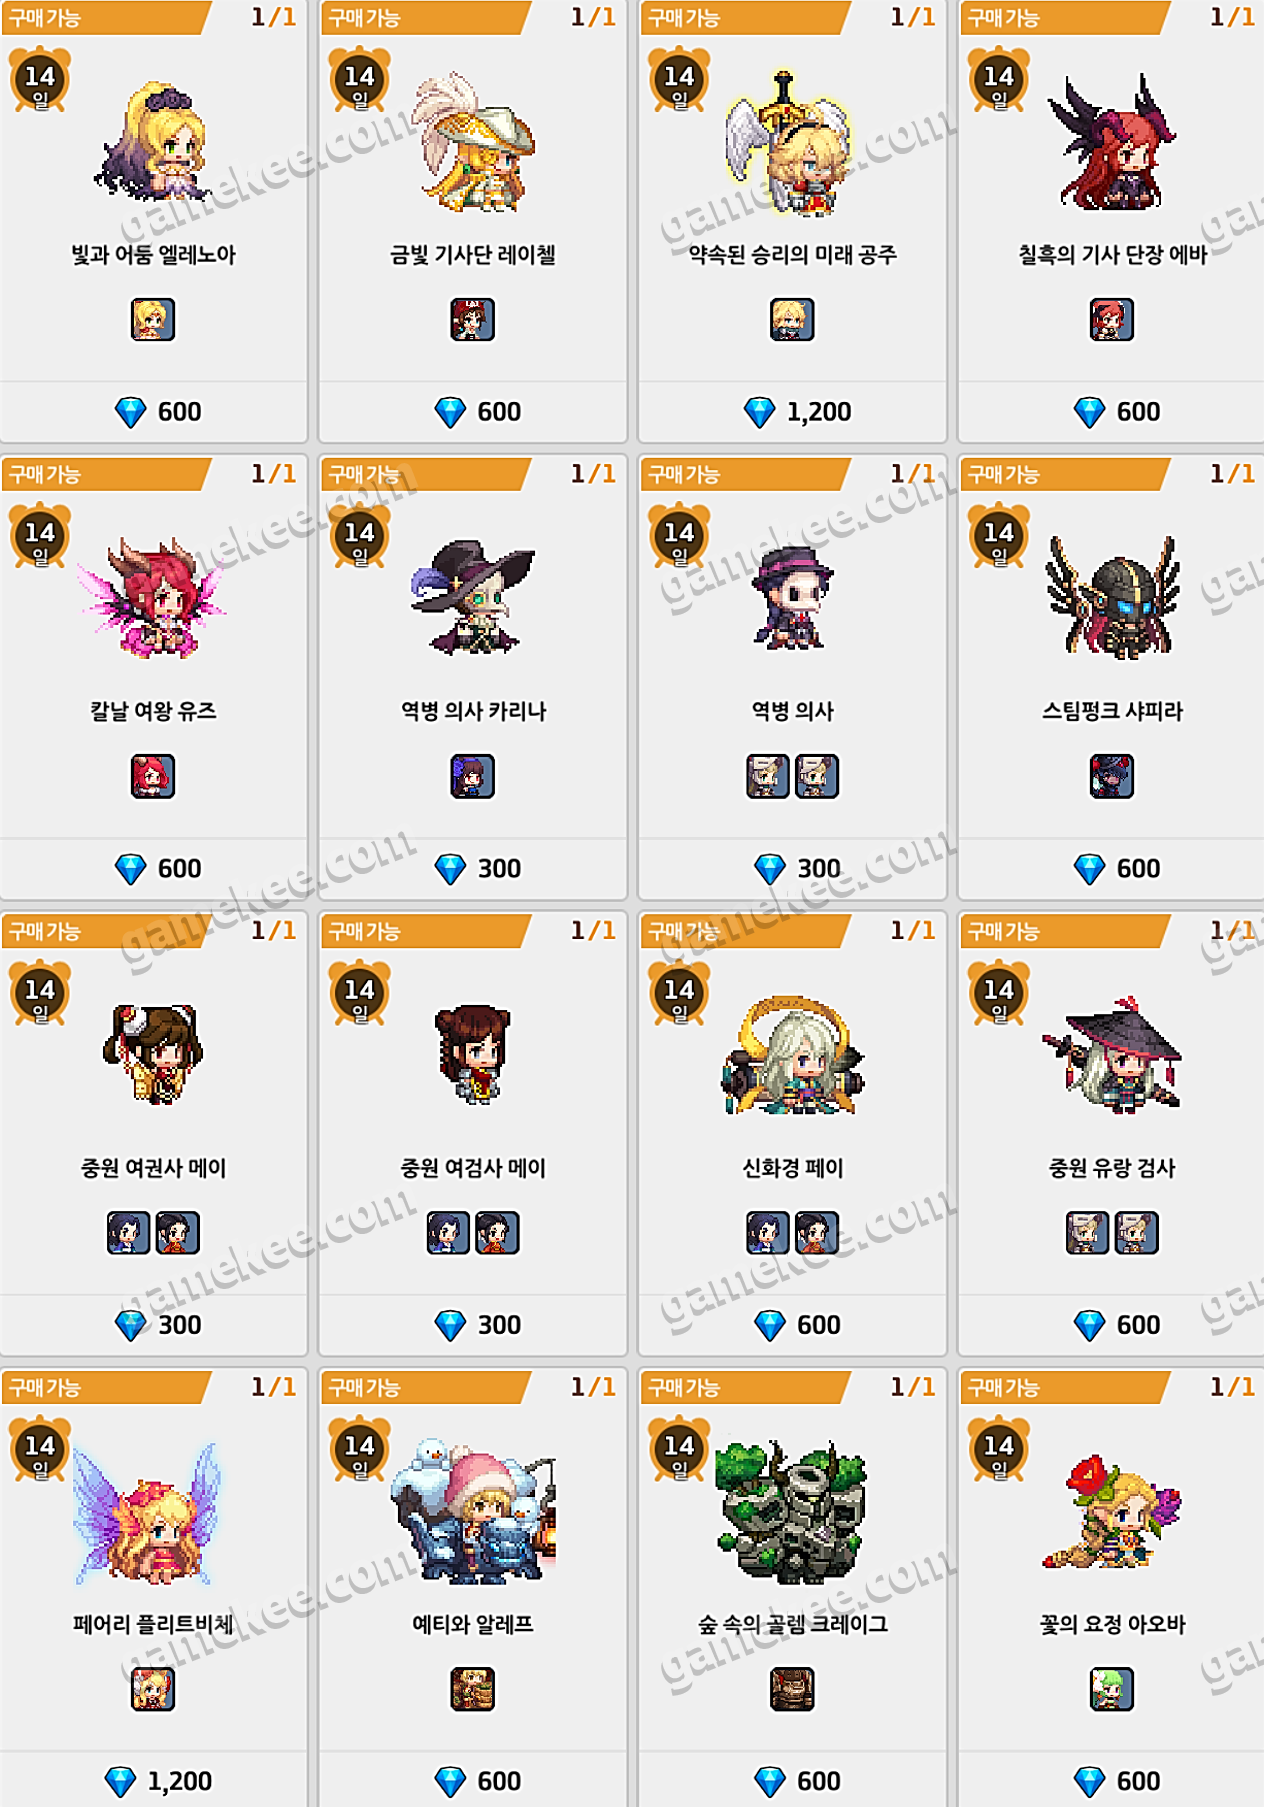
Task: Click the 약속된 승리의 미래 공주 hero portrait icon
Action: point(792,319)
